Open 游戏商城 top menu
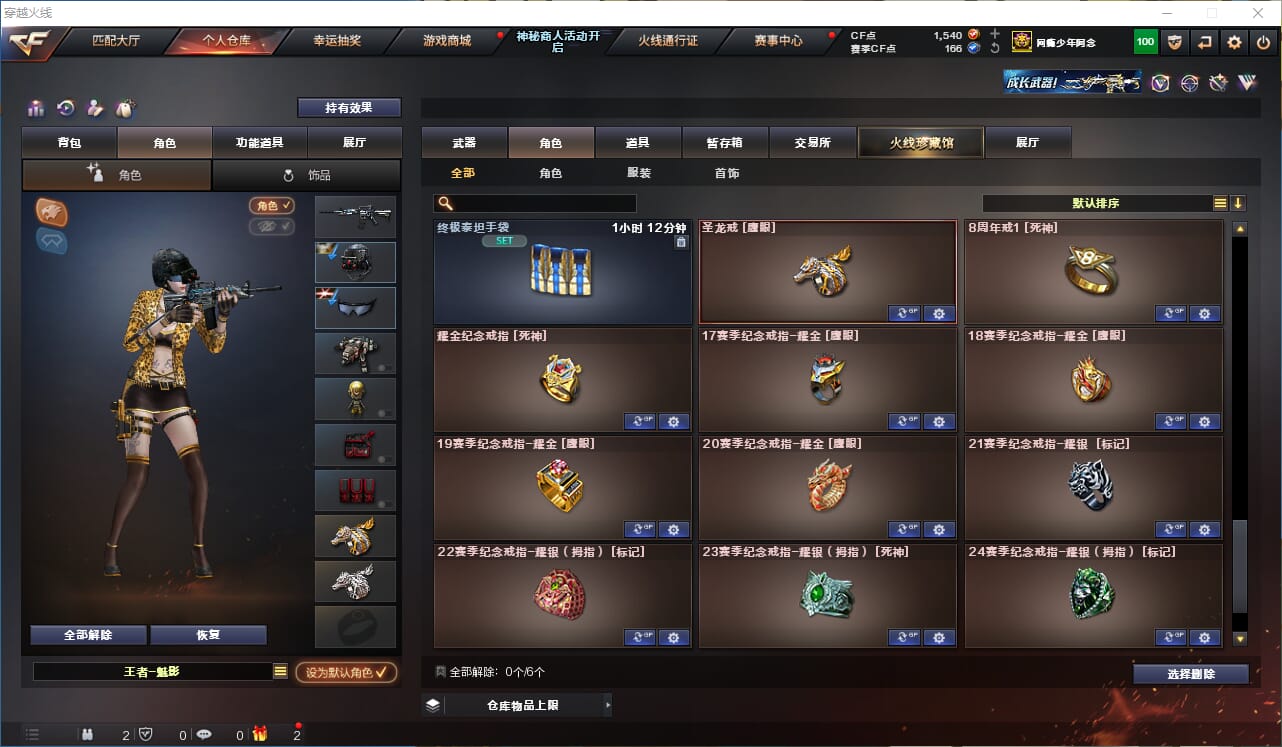This screenshot has height=747, width=1282. 446,41
